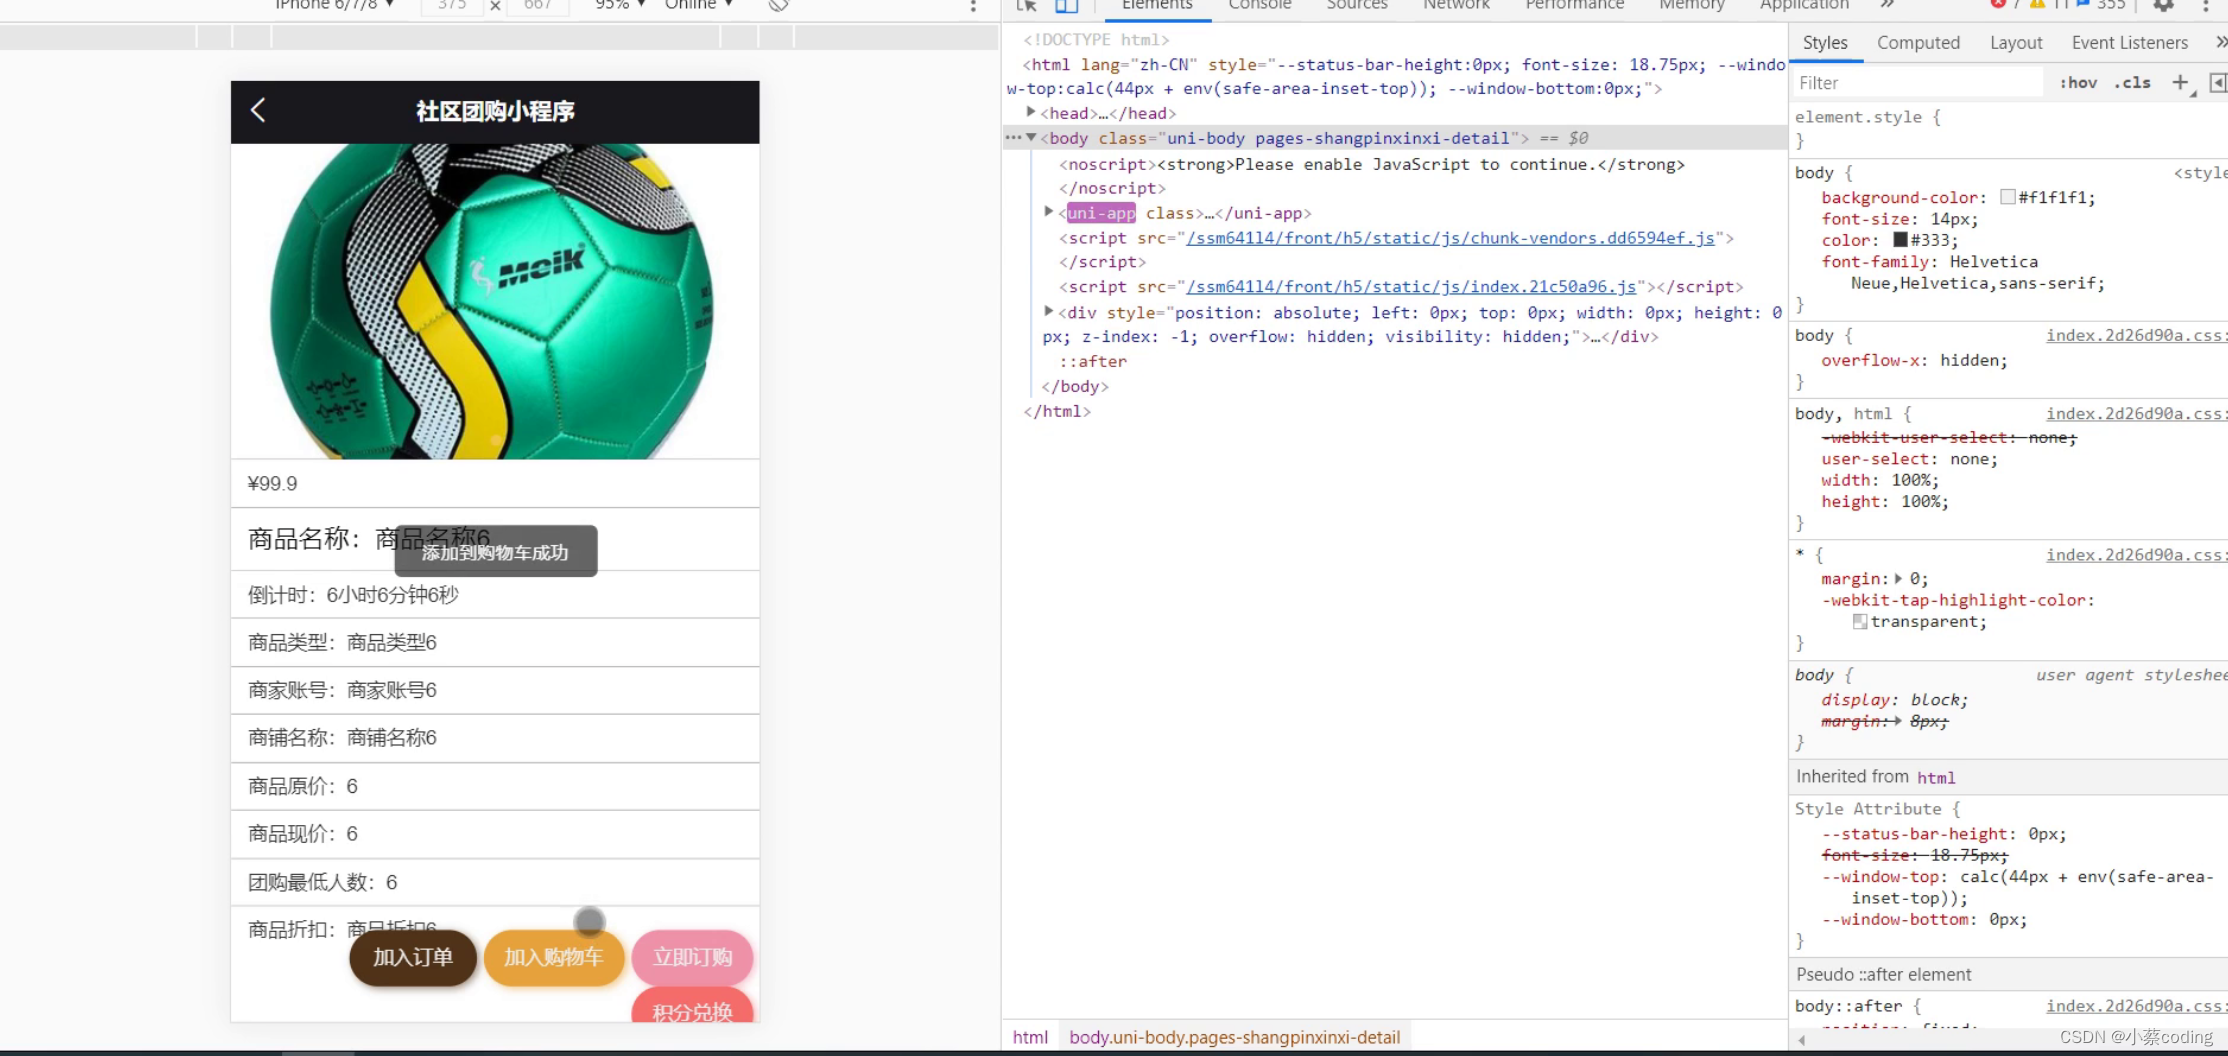Open DevTools kebab menu
This screenshot has width=2228, height=1056.
click(2206, 6)
